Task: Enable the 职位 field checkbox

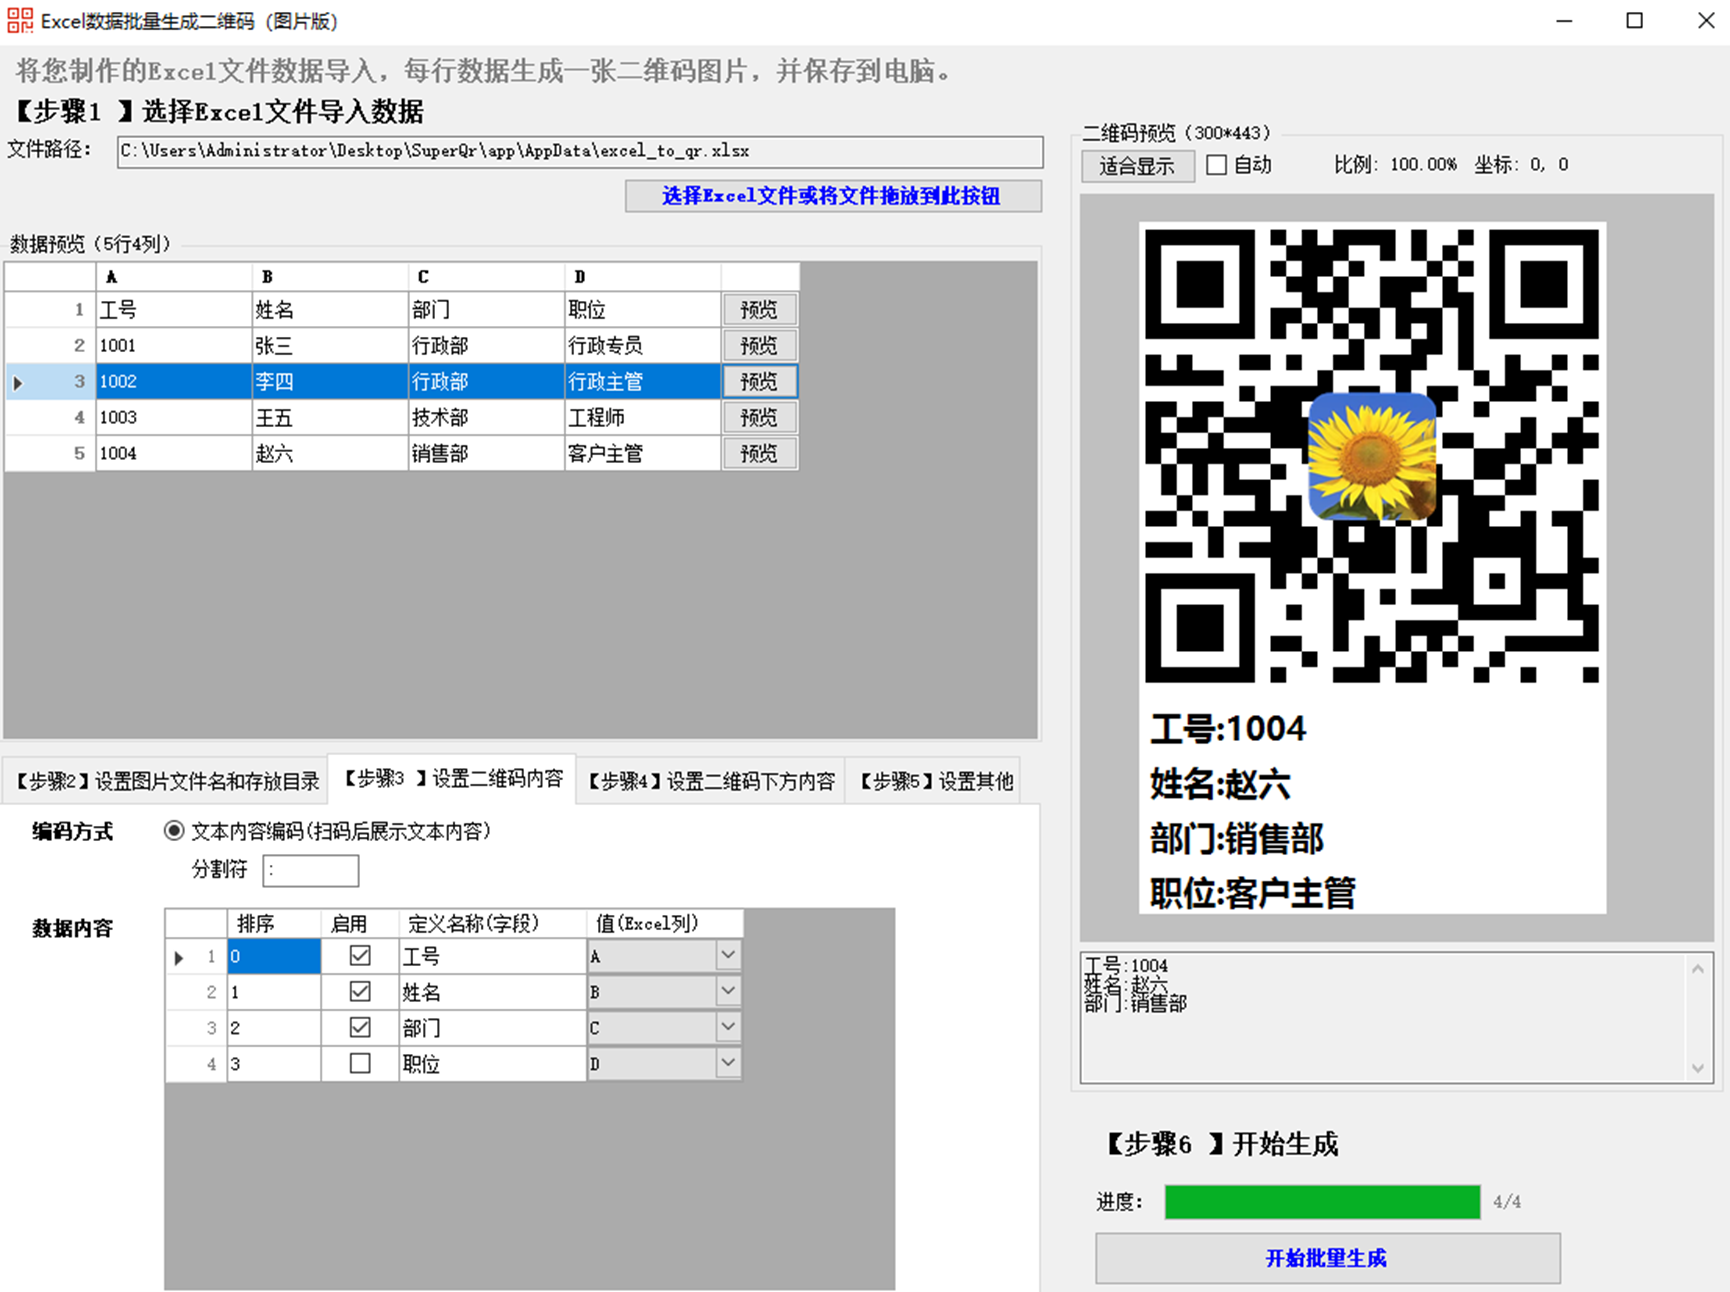Action: tap(360, 1064)
